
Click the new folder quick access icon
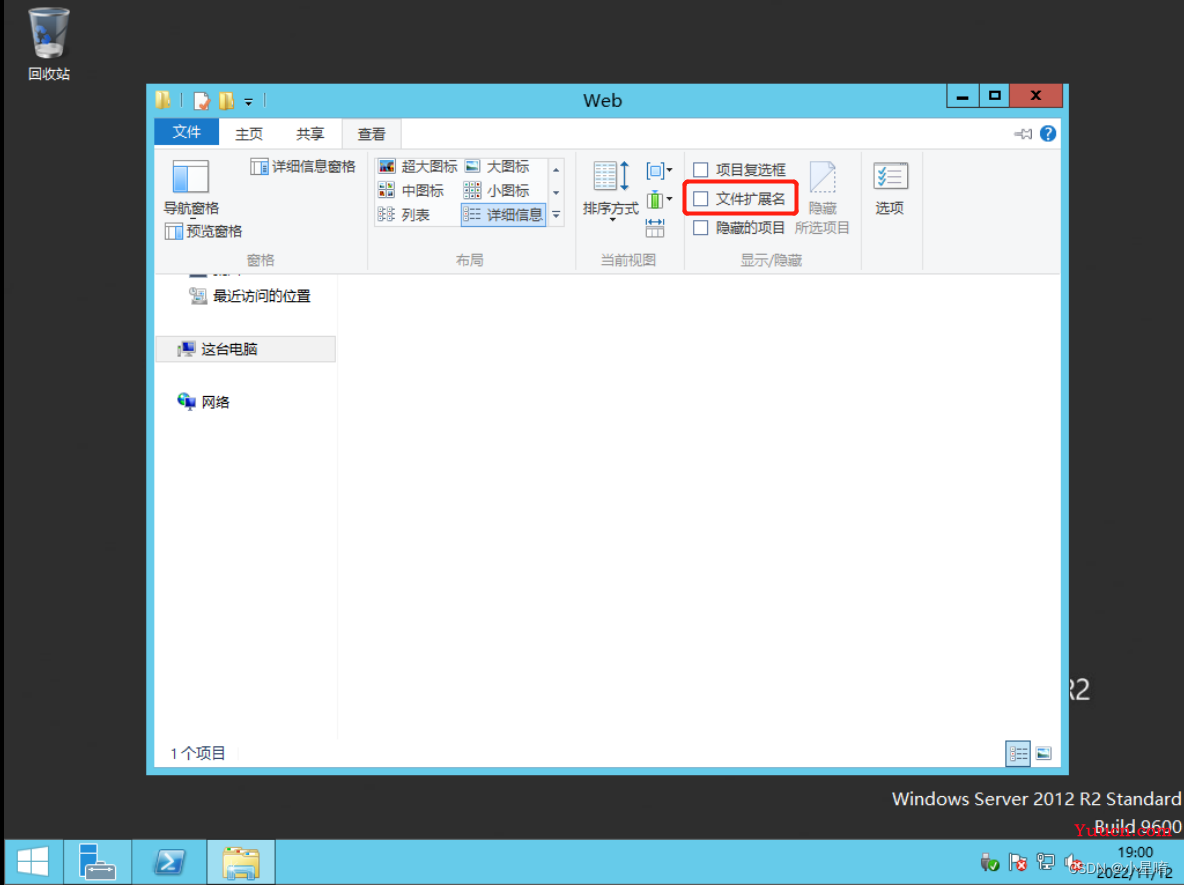226,100
